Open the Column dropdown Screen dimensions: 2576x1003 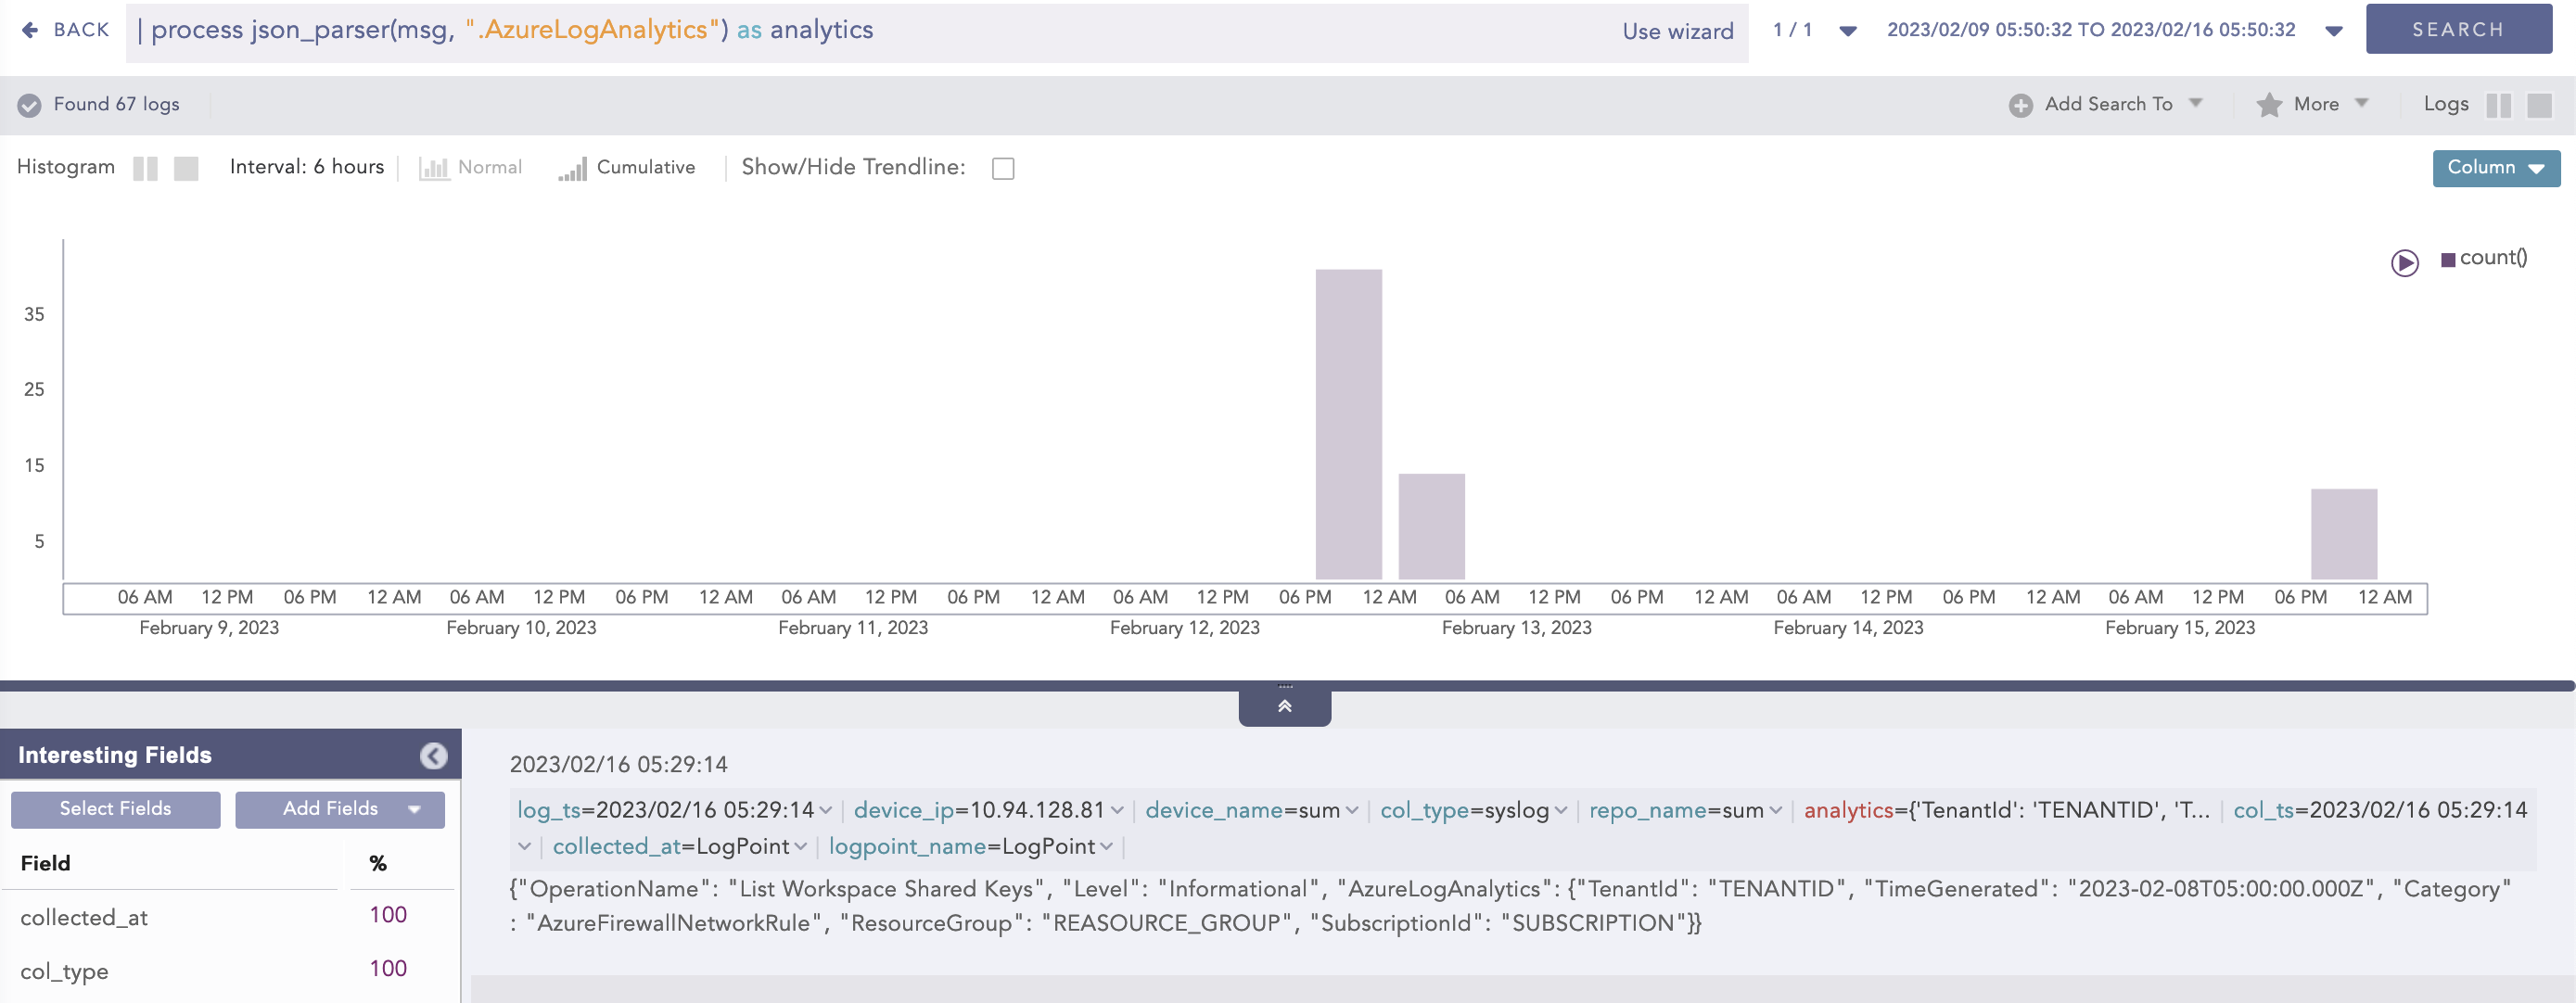tap(2495, 168)
